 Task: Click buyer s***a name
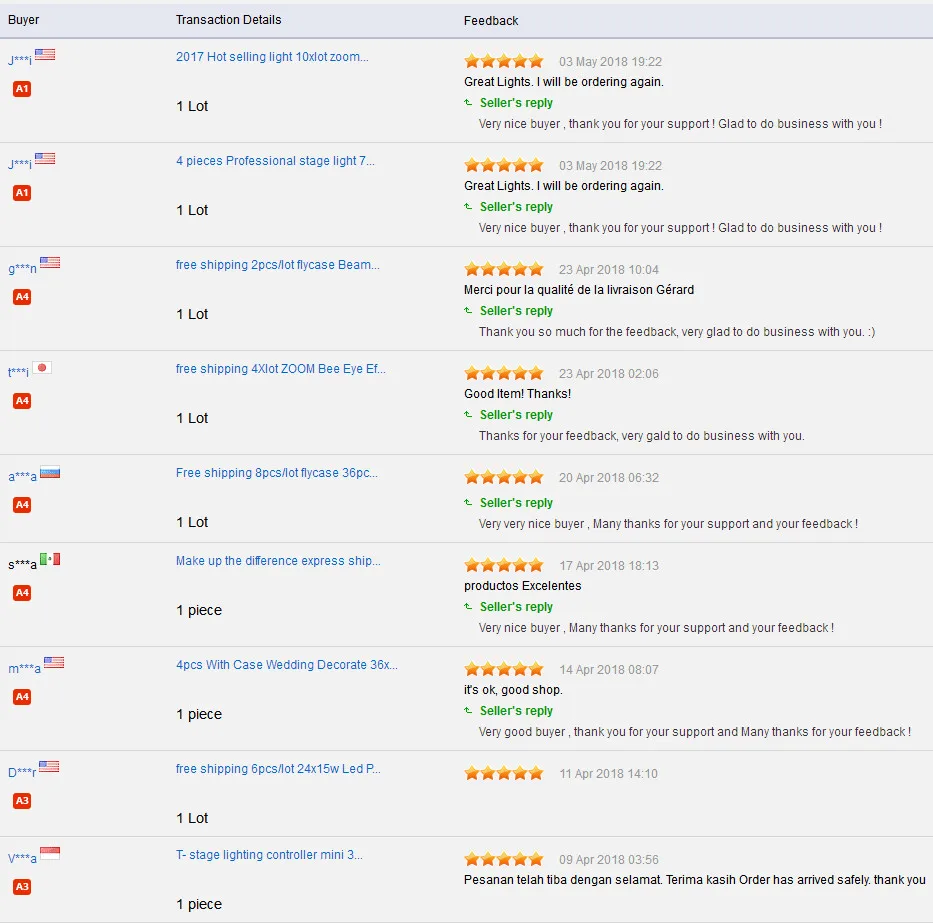pyautogui.click(x=22, y=564)
